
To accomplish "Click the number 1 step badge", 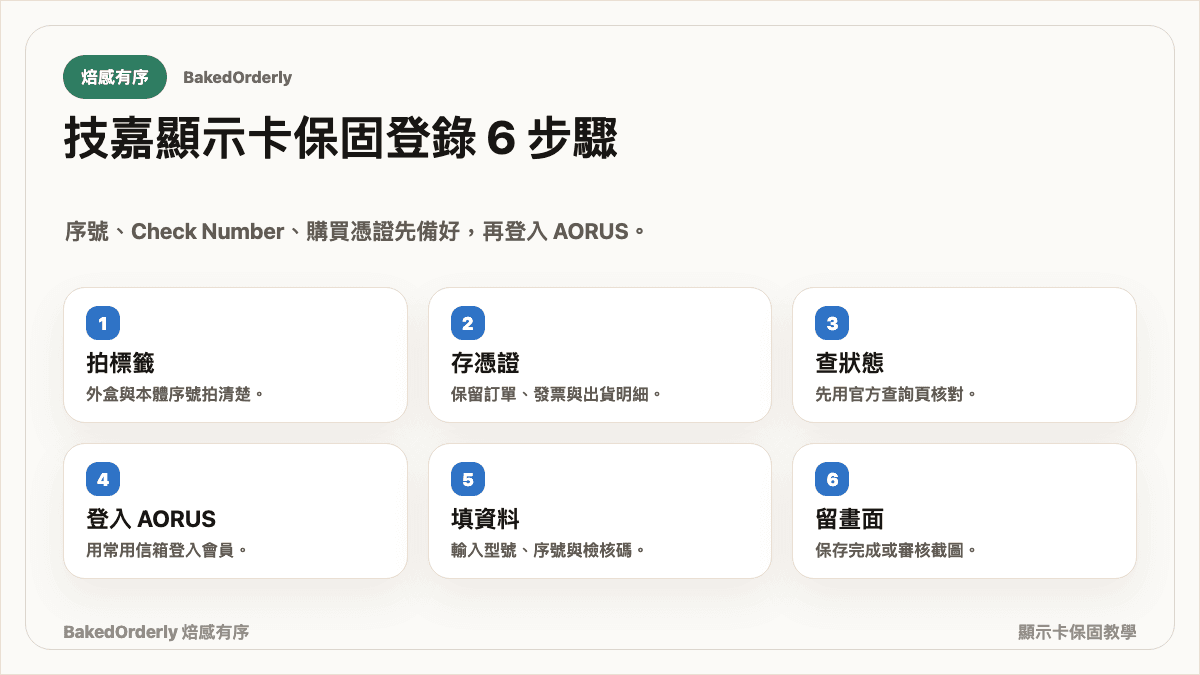I will tap(103, 323).
